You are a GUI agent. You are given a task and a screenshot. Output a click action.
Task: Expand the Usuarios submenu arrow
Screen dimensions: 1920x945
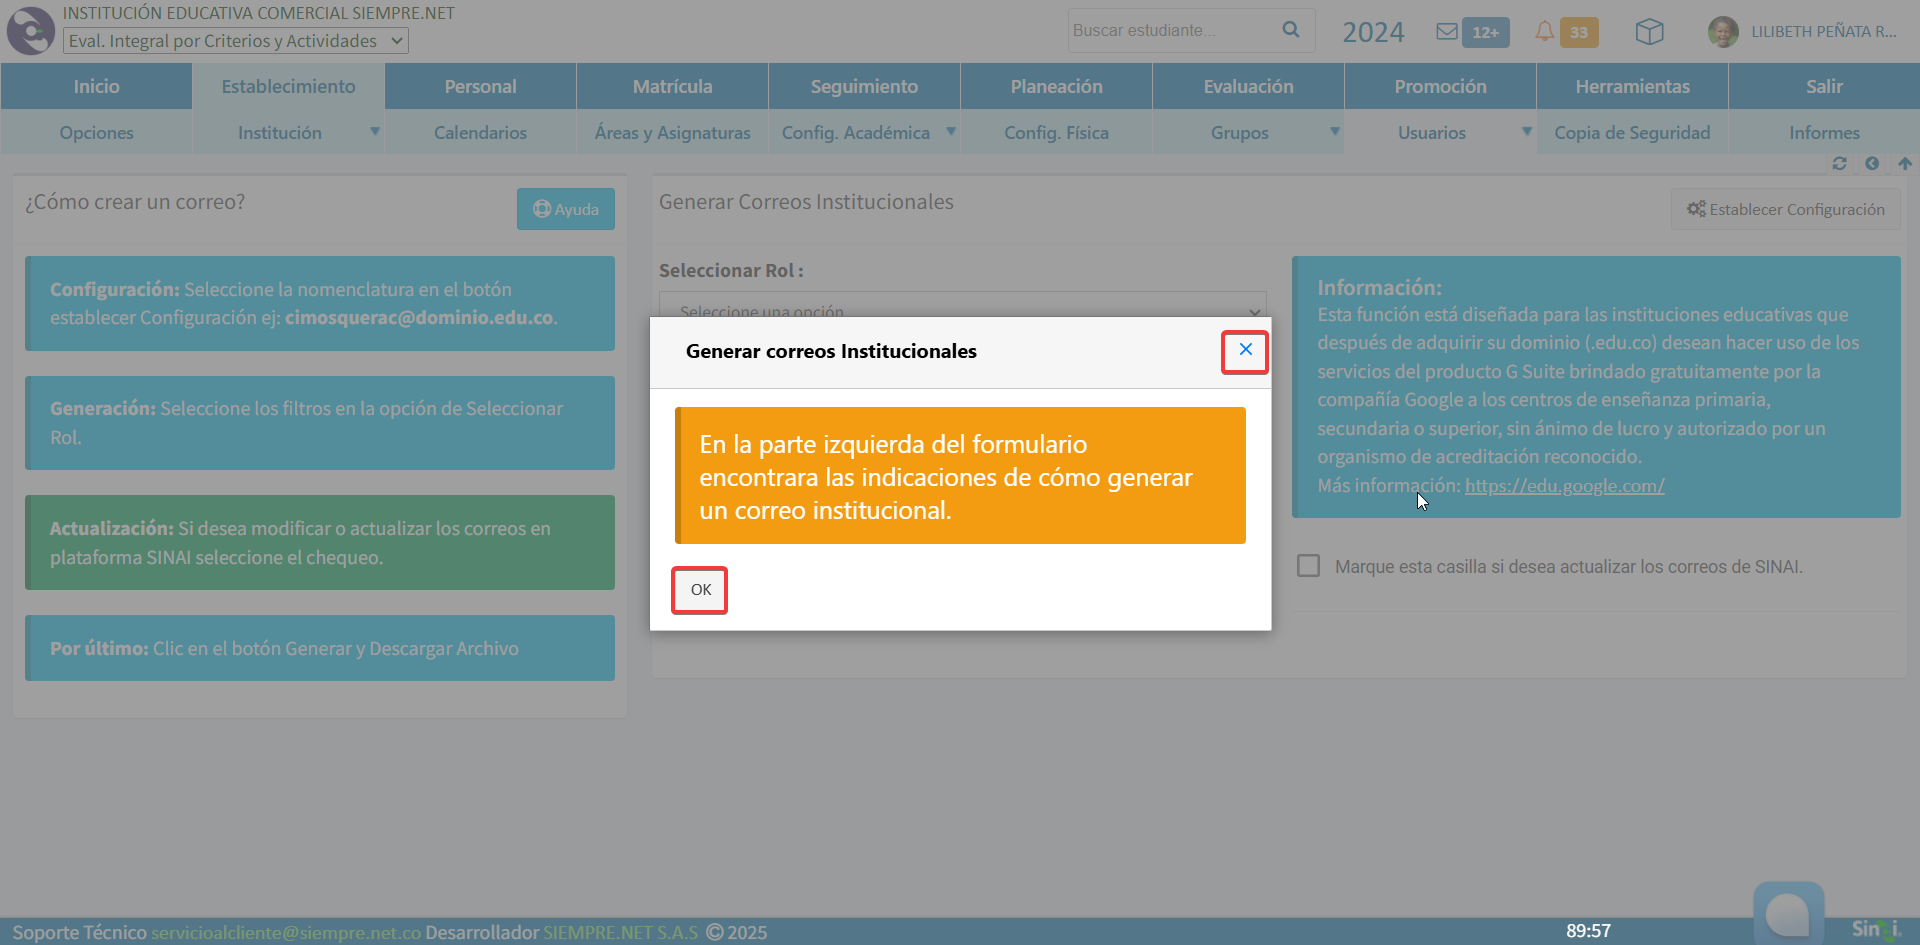tap(1526, 132)
